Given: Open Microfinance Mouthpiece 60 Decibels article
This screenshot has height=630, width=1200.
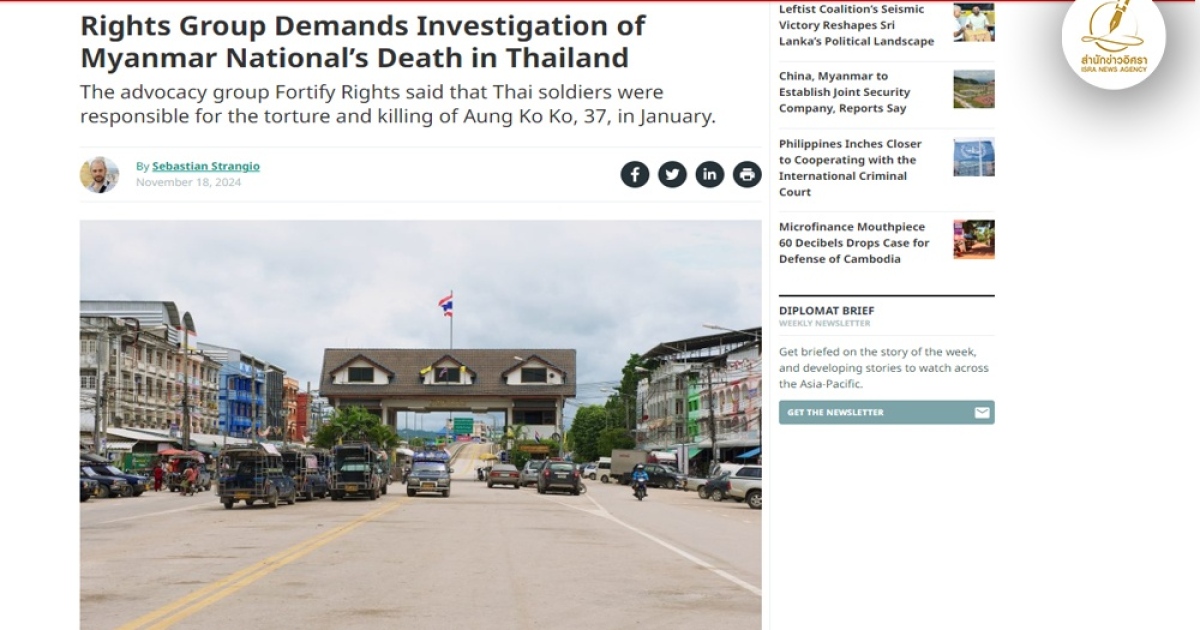Looking at the screenshot, I should (x=854, y=243).
